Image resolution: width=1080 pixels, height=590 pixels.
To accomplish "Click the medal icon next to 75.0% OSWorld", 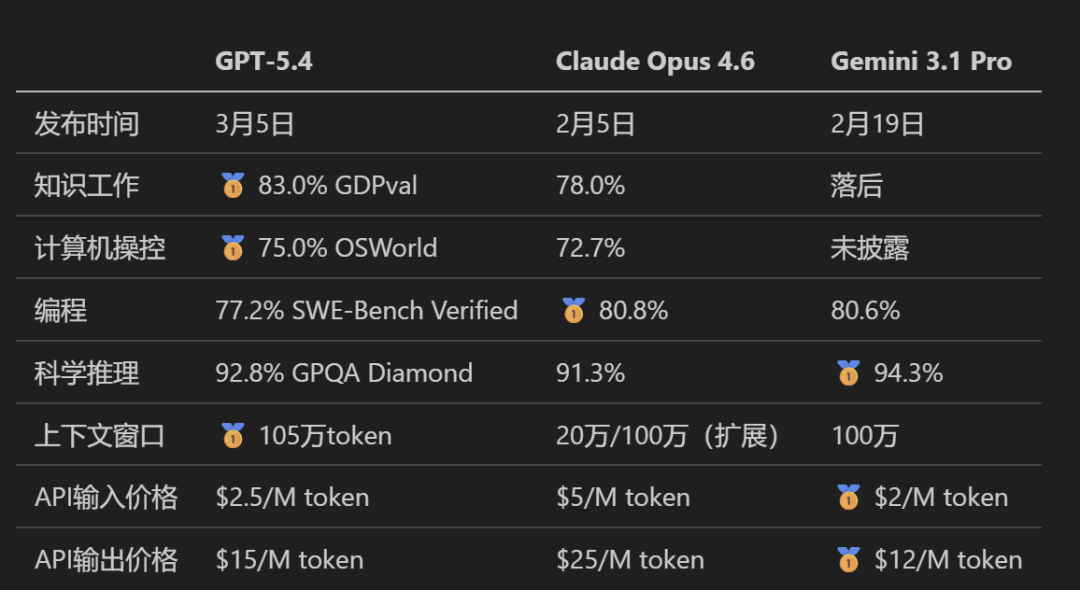I will click(233, 248).
